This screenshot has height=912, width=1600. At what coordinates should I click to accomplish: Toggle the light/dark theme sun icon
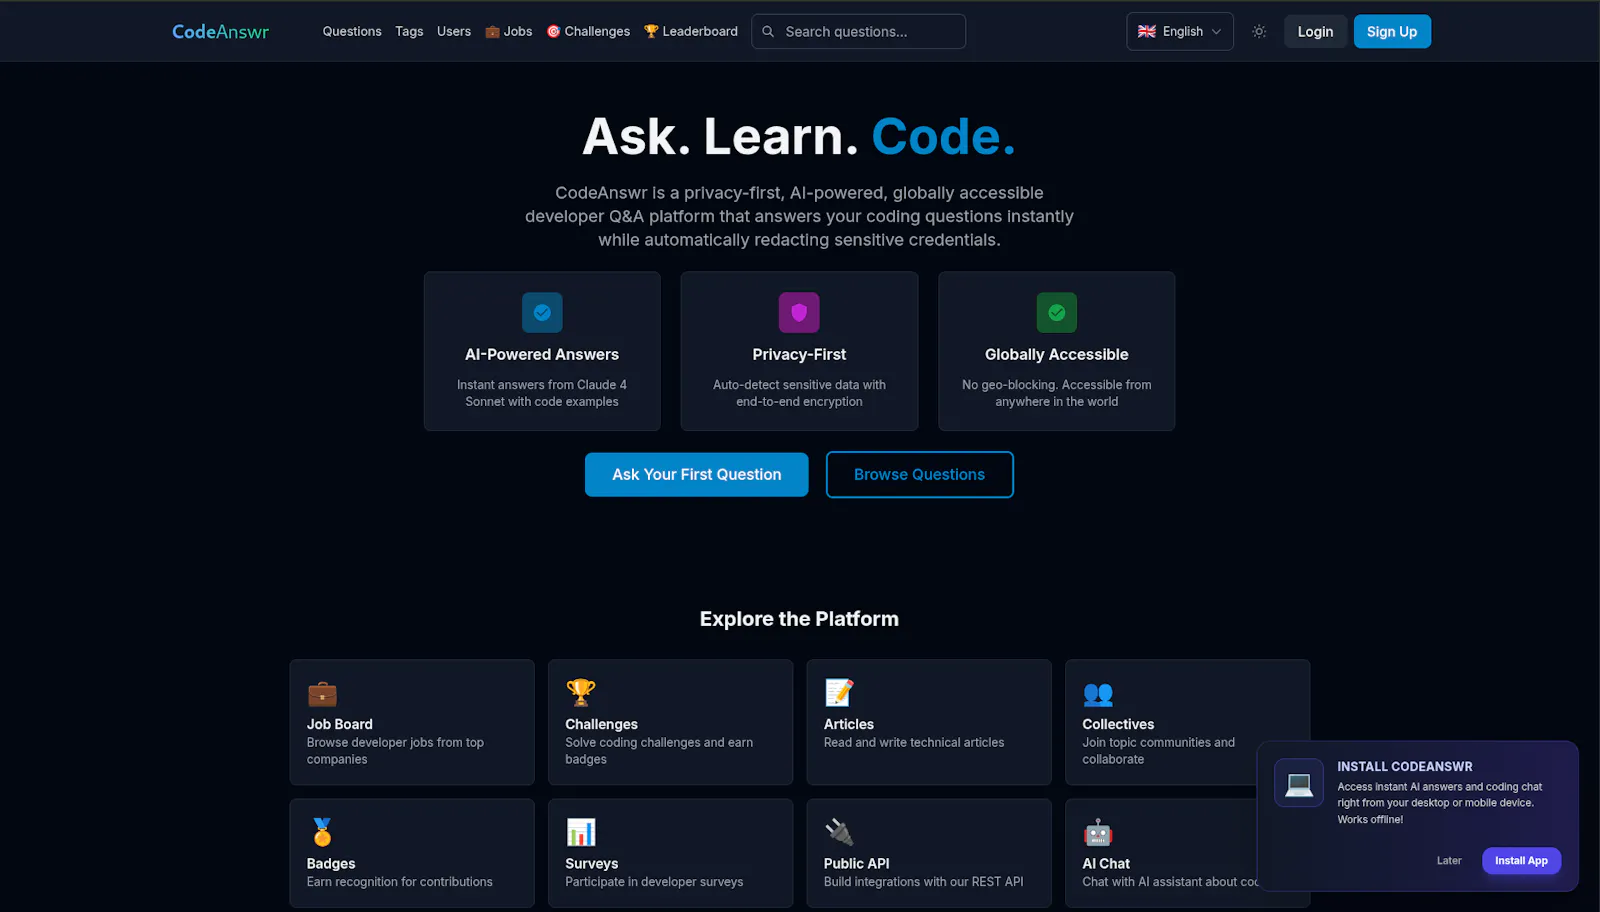click(x=1259, y=31)
